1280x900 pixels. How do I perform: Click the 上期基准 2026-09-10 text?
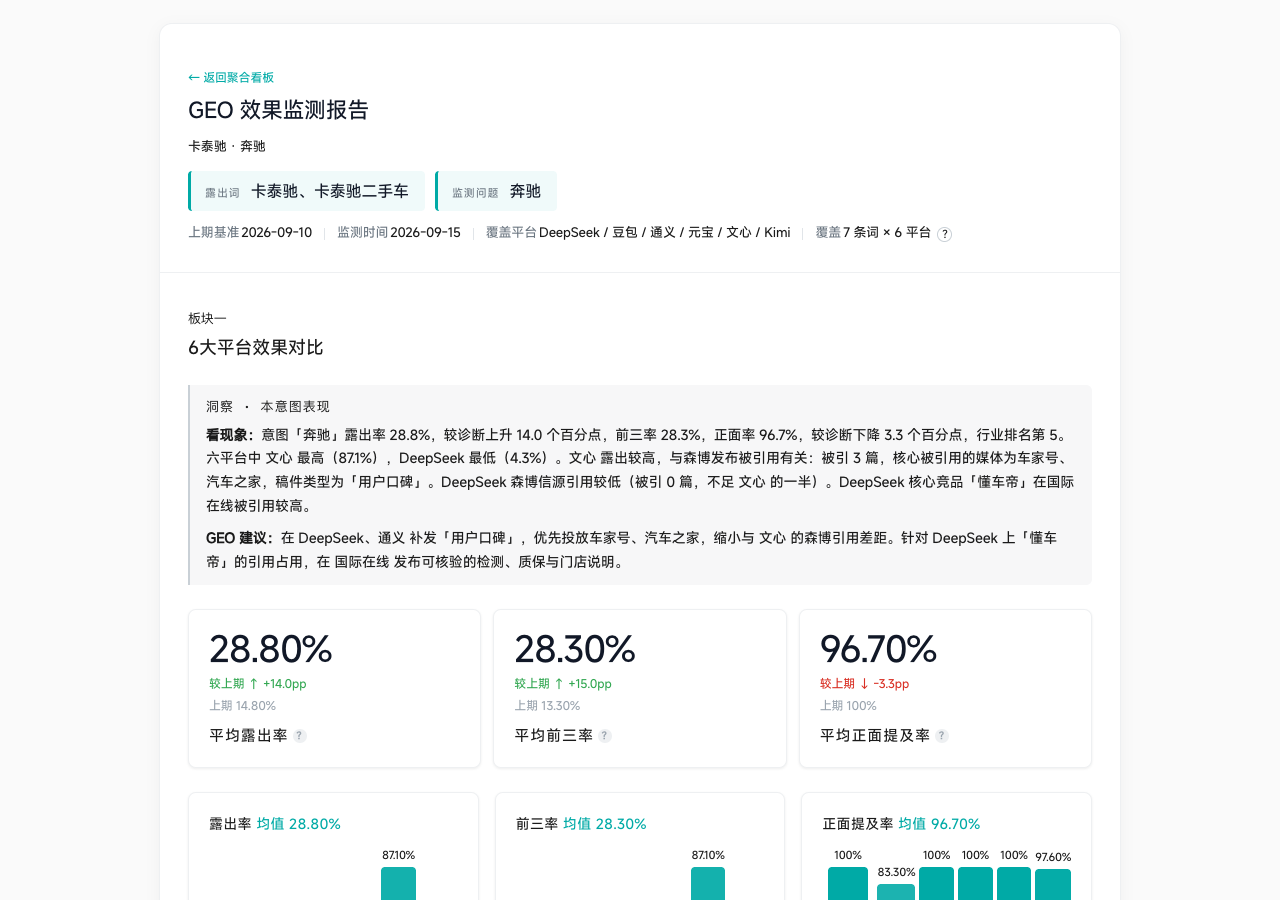tap(250, 233)
